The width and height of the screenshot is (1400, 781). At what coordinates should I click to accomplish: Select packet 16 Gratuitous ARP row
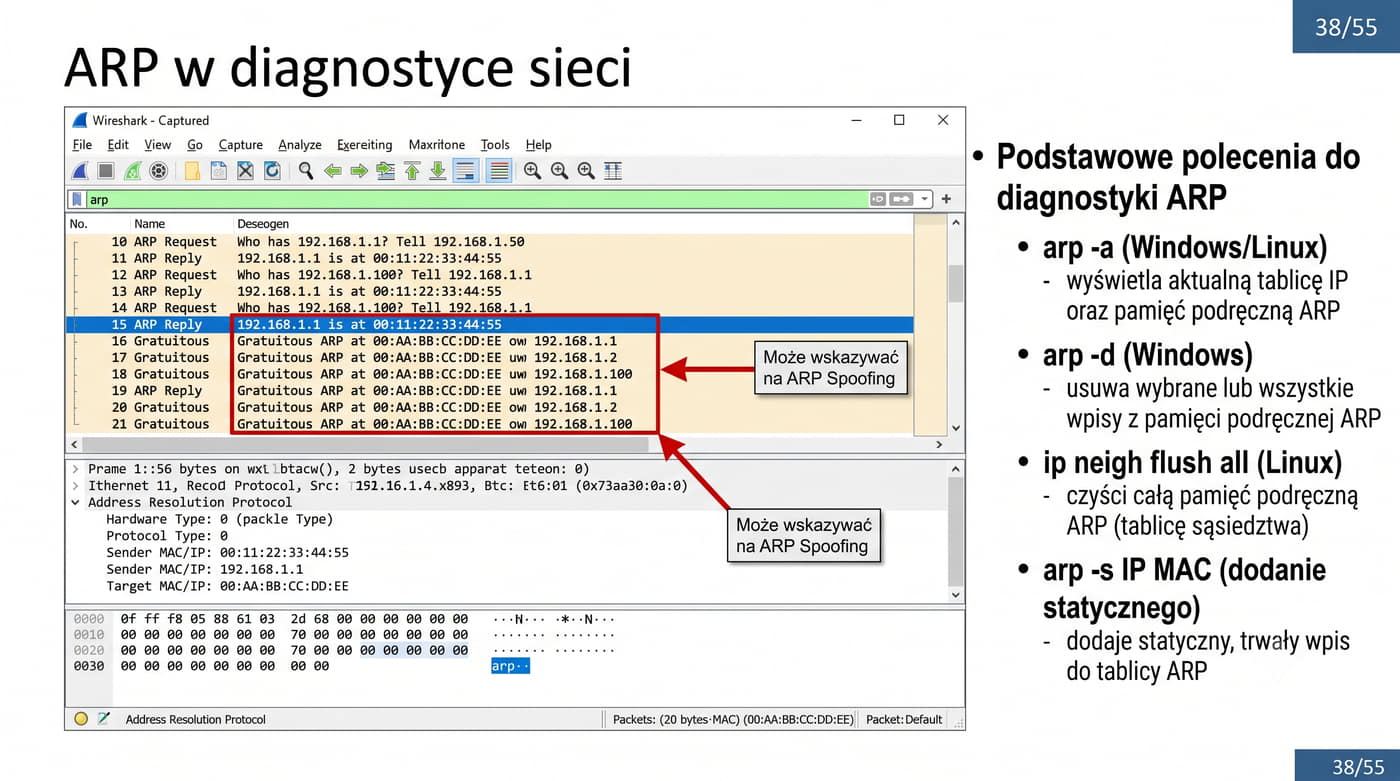tap(490, 341)
